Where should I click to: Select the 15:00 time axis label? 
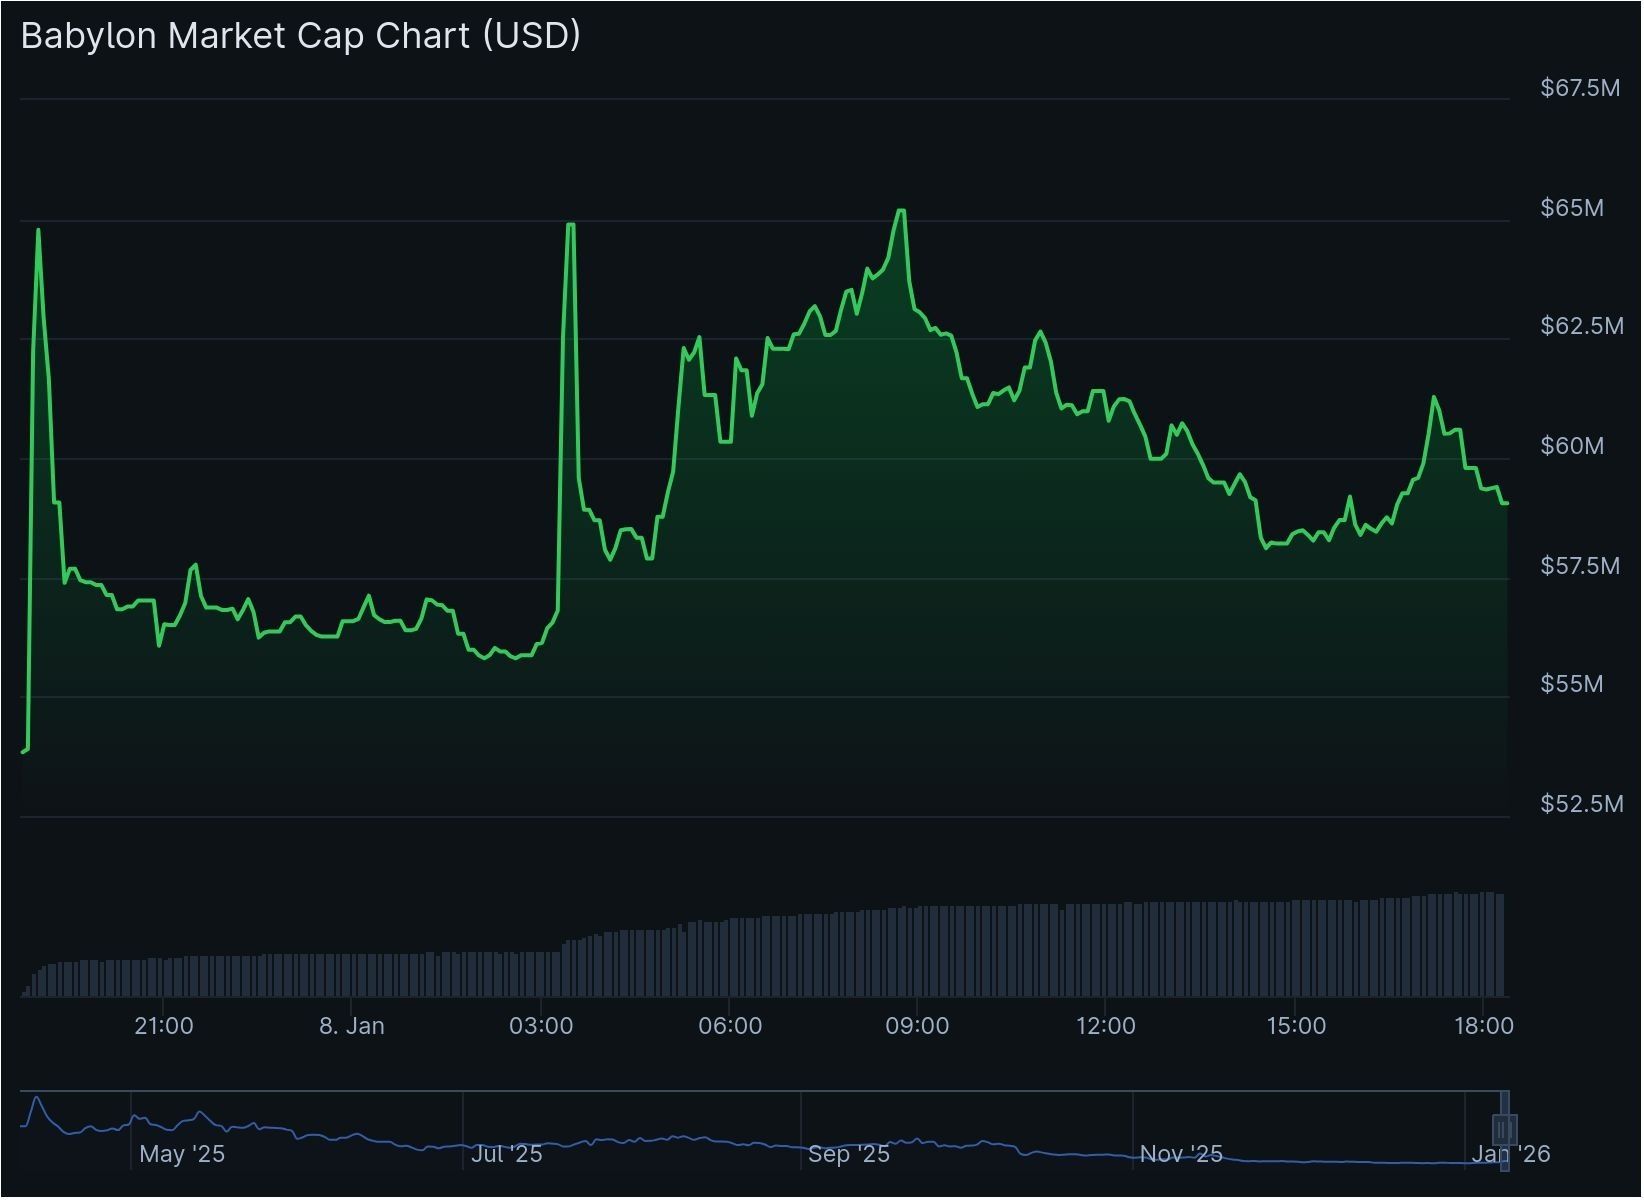[x=1295, y=1026]
